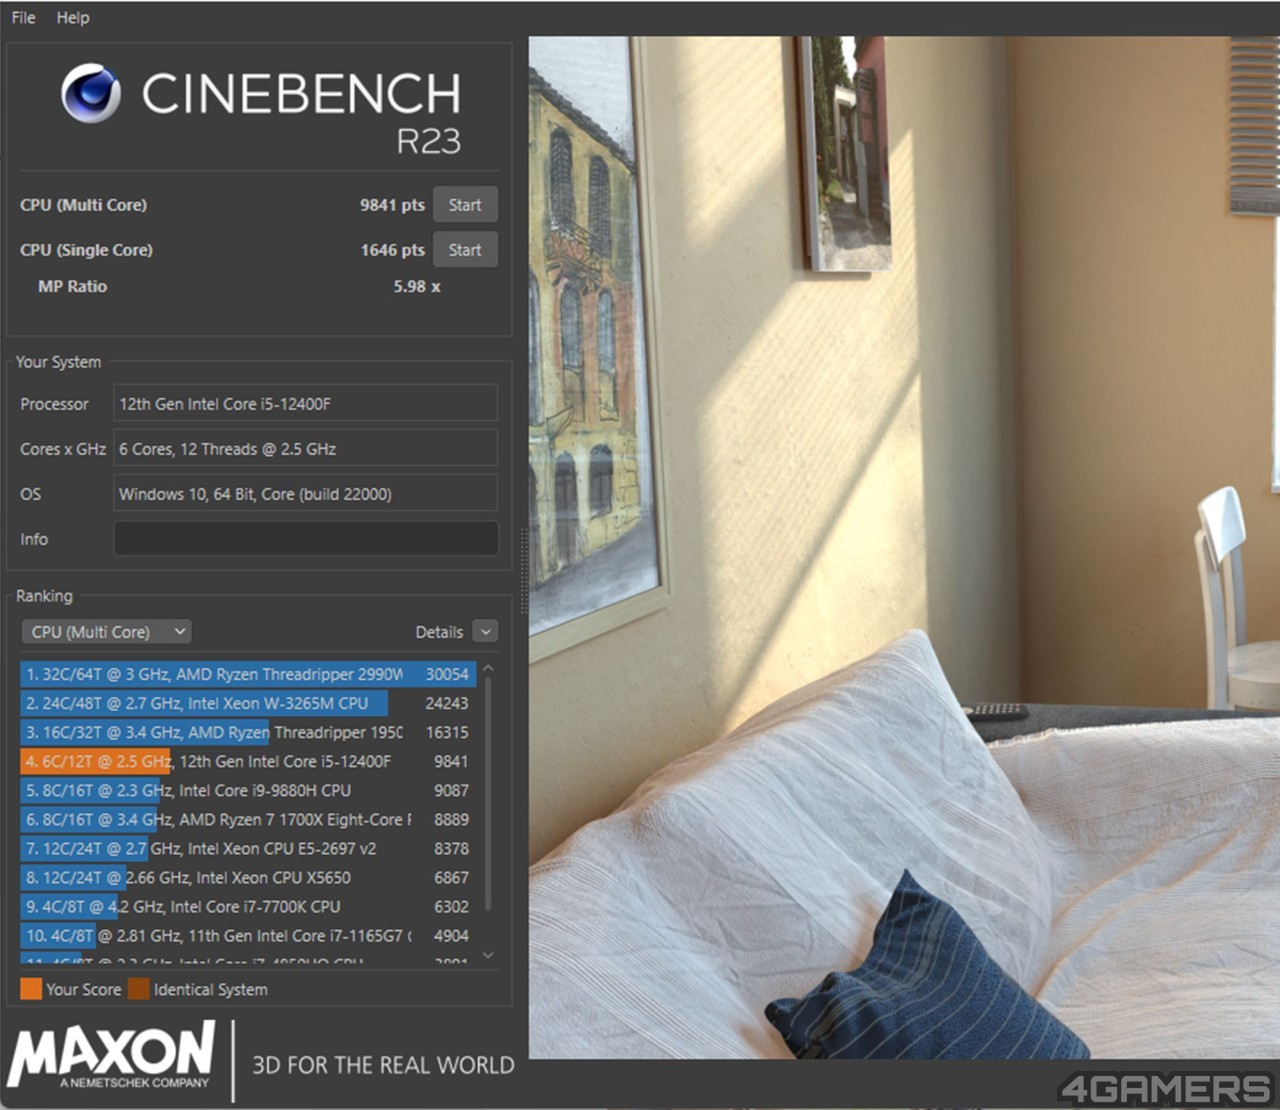1280x1110 pixels.
Task: Click into the Info input field
Action: coord(306,539)
